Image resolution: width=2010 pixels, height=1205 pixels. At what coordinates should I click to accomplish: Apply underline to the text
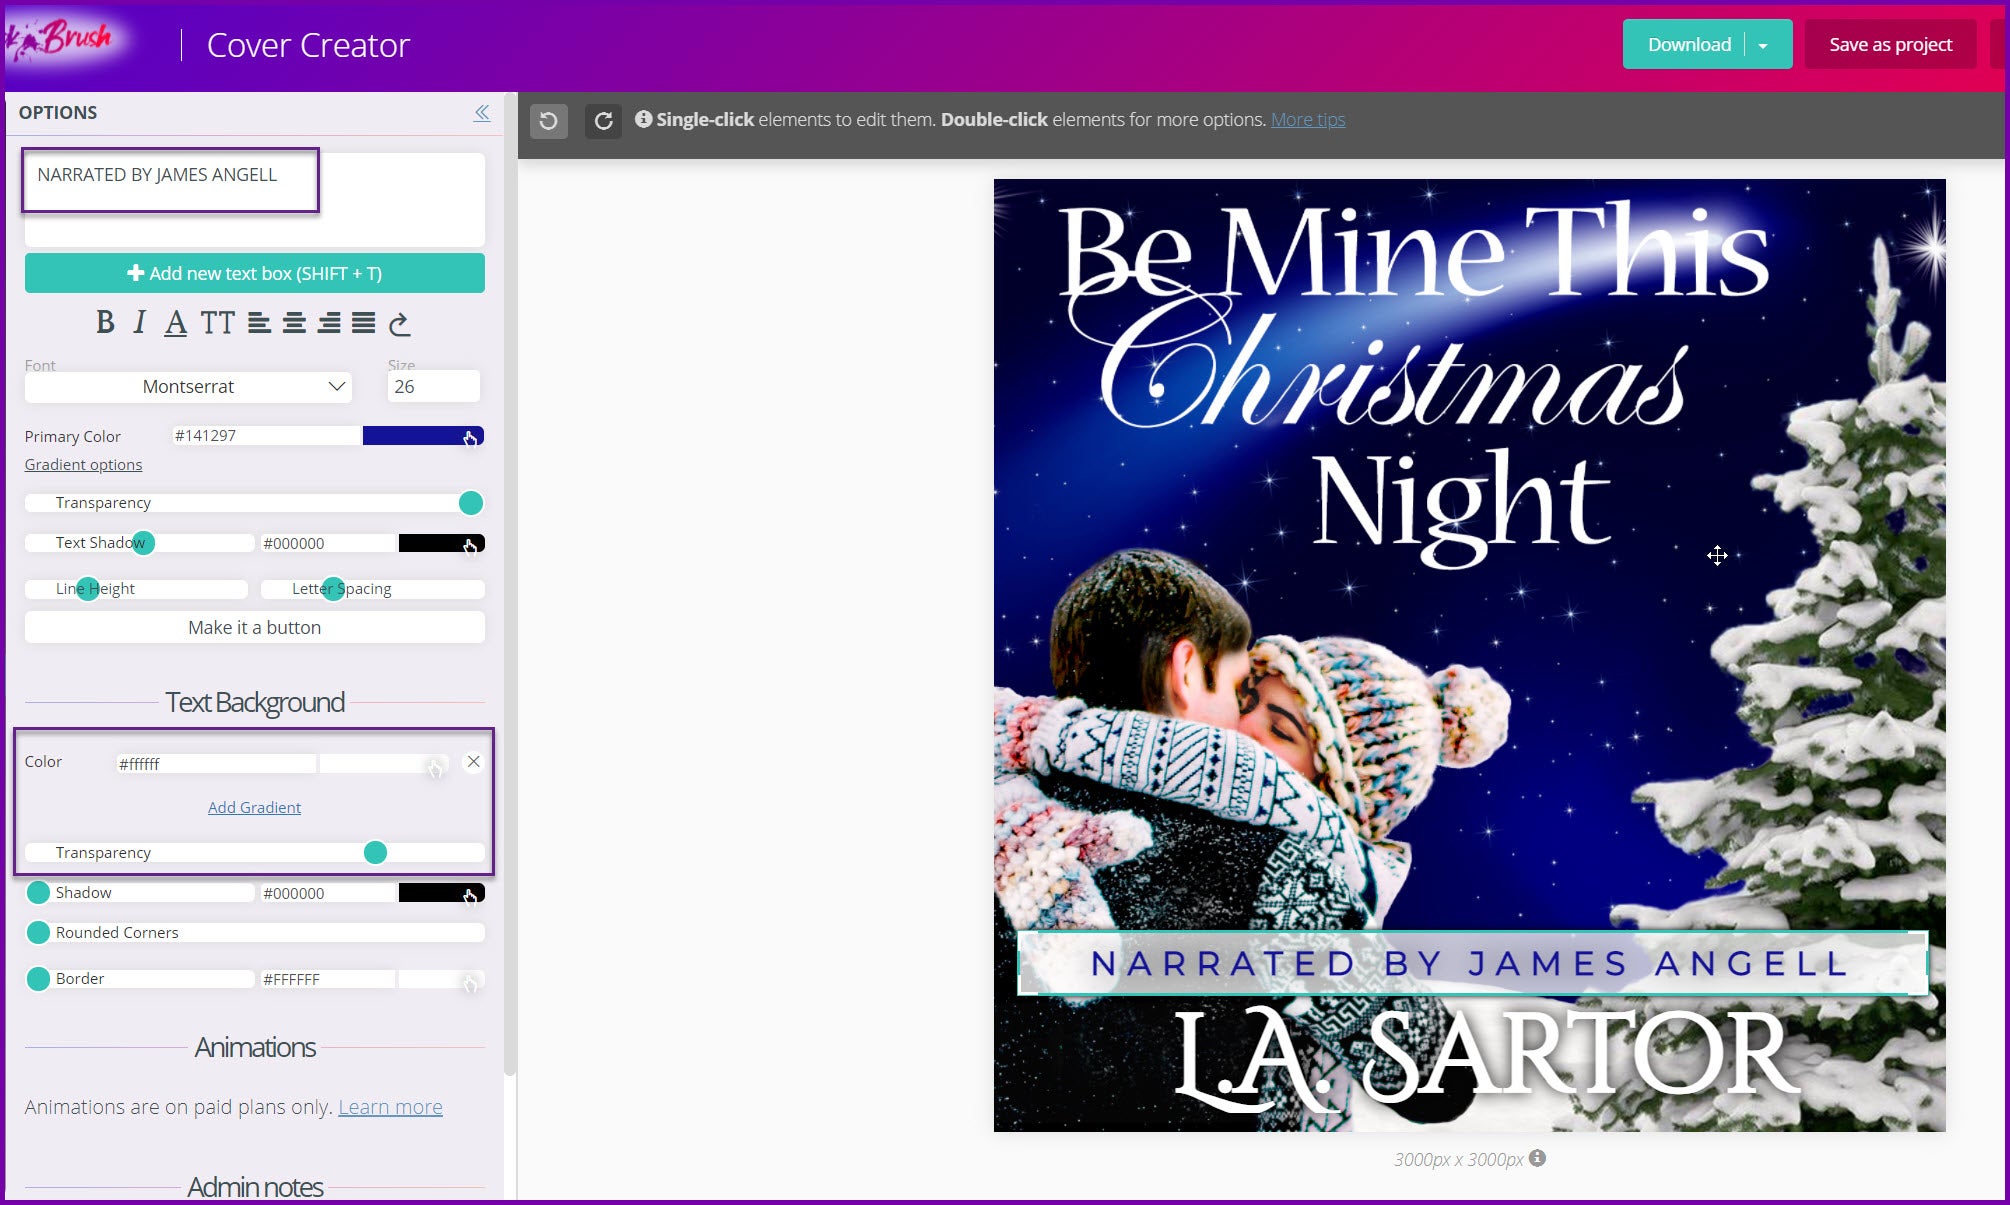(176, 322)
